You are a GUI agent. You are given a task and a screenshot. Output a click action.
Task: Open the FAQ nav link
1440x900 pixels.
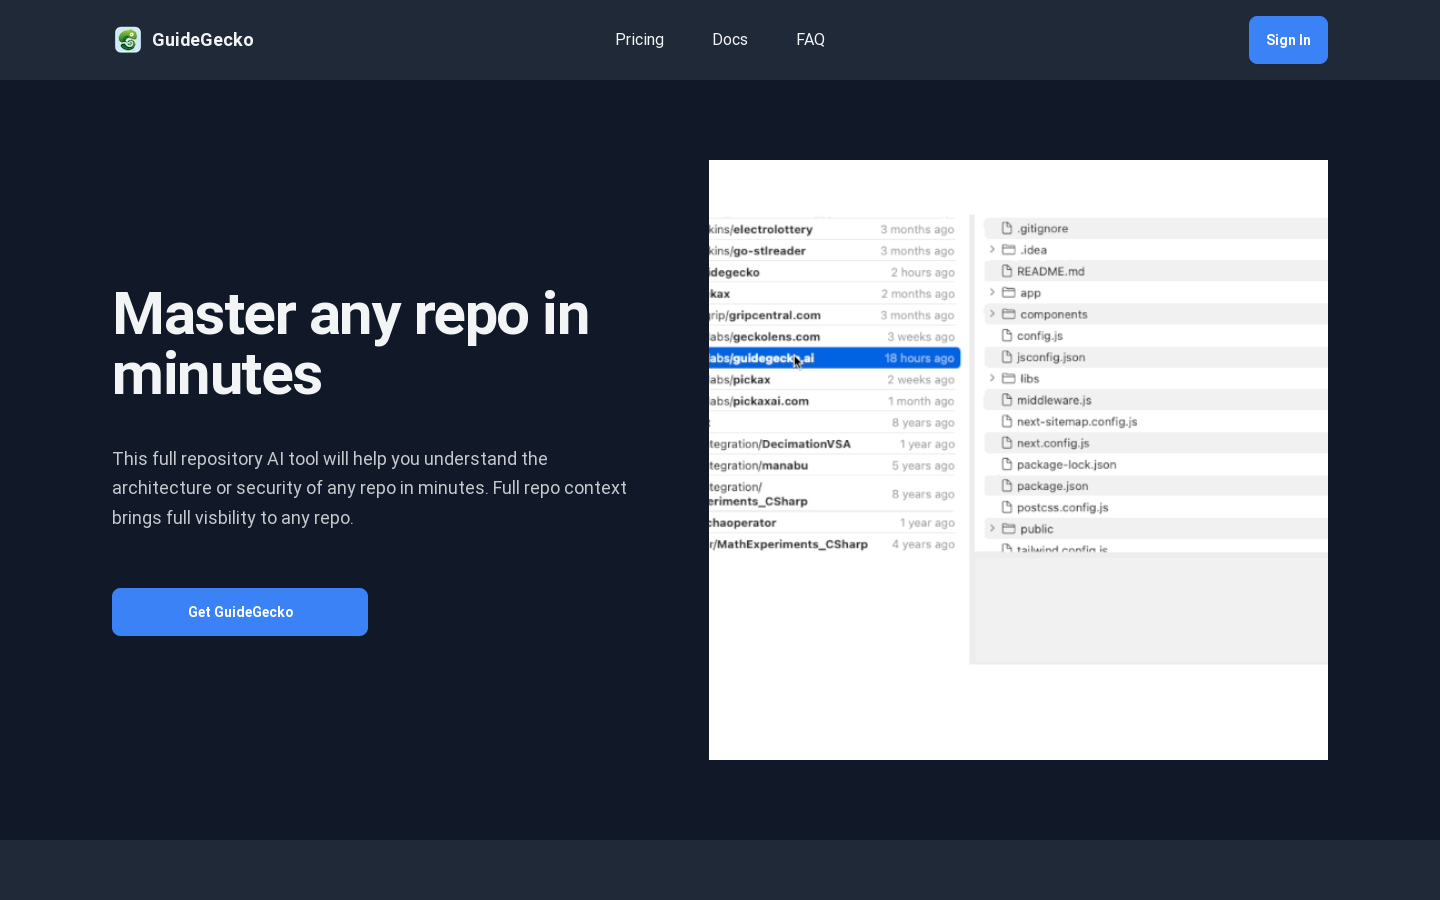(x=810, y=40)
